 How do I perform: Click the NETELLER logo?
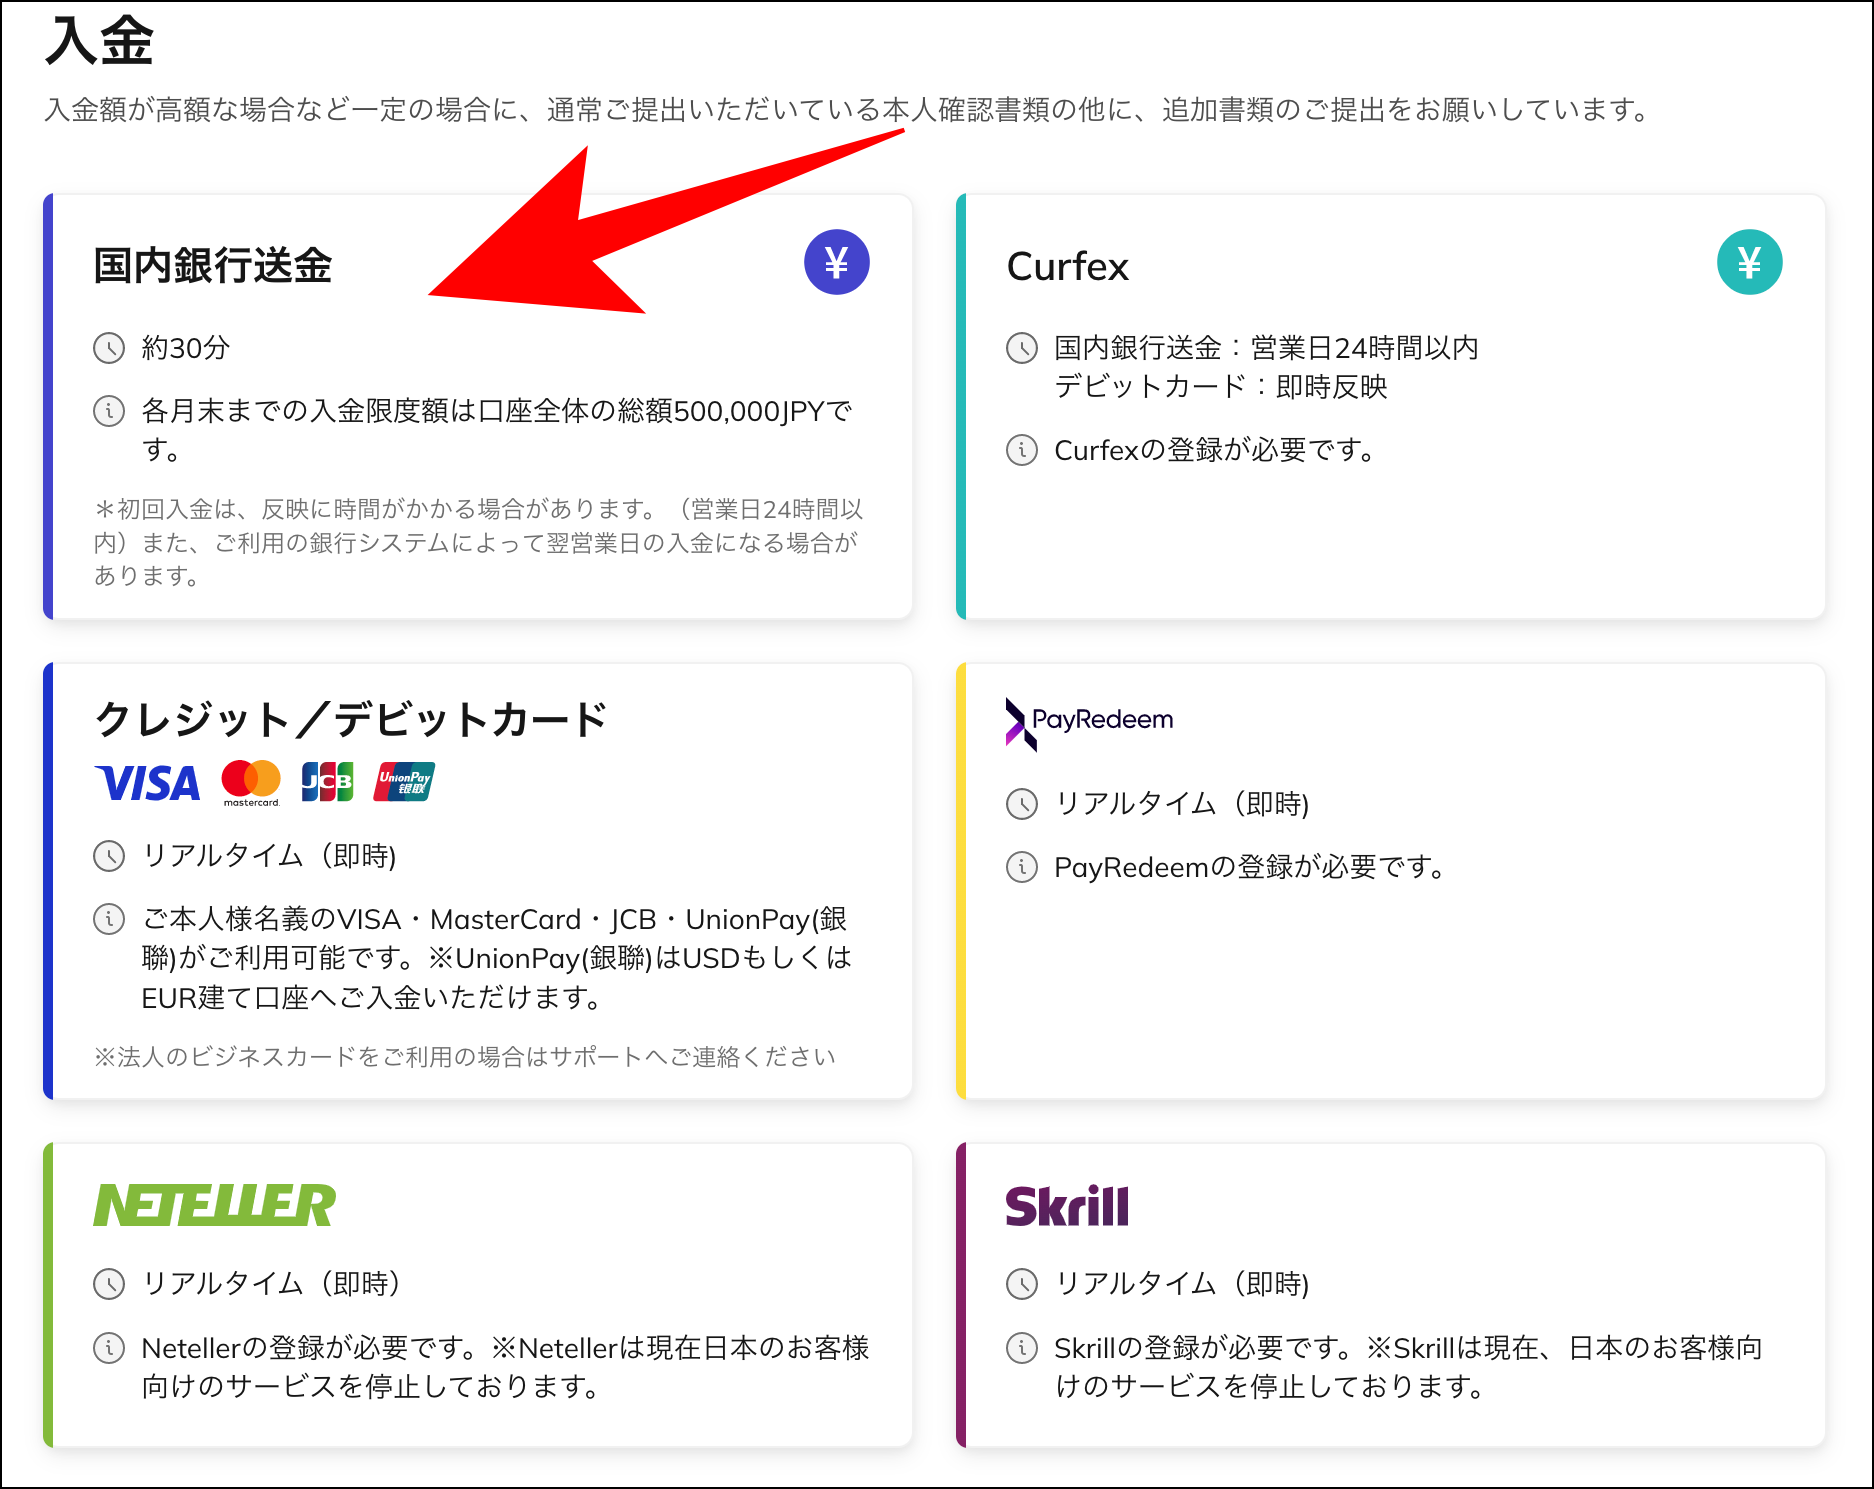(x=213, y=1206)
